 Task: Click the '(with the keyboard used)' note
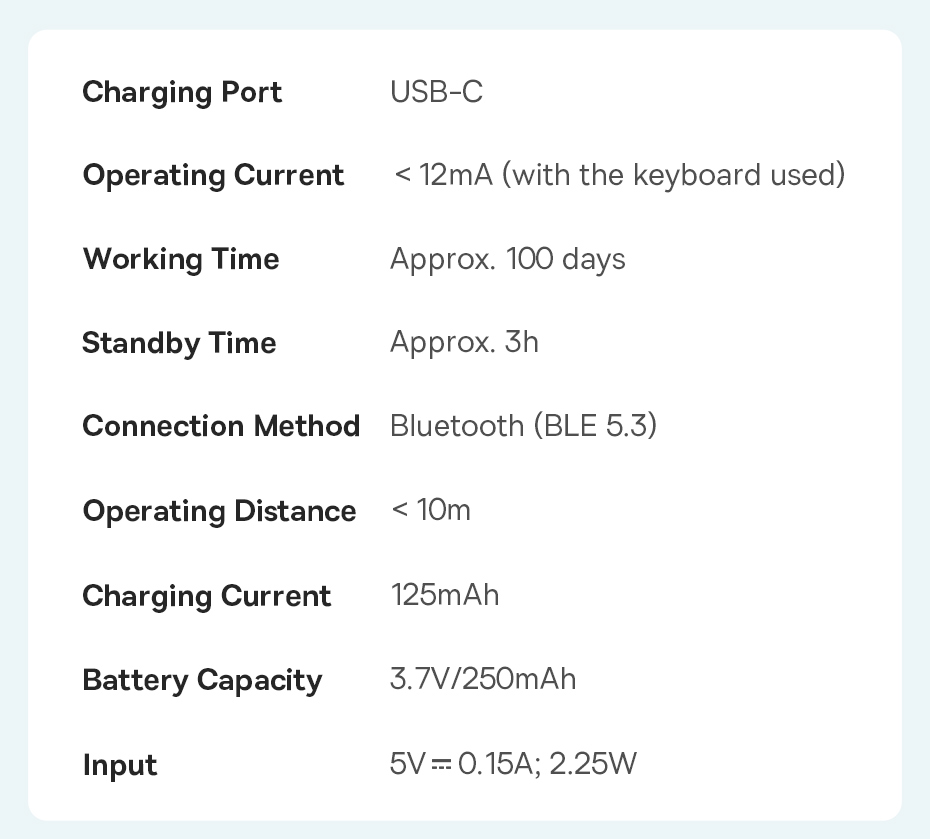tap(673, 175)
